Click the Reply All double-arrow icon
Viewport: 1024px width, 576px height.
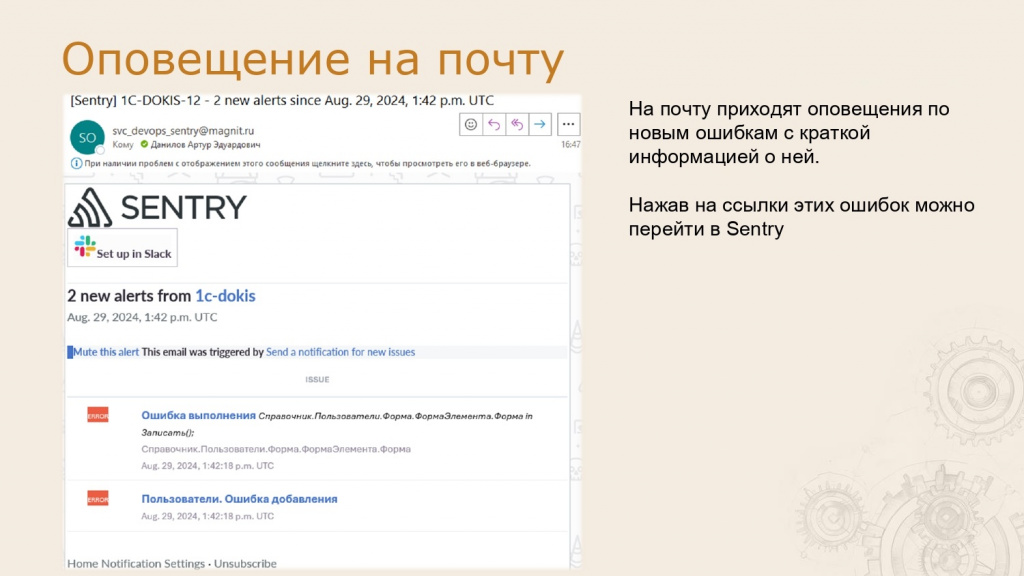coord(517,124)
